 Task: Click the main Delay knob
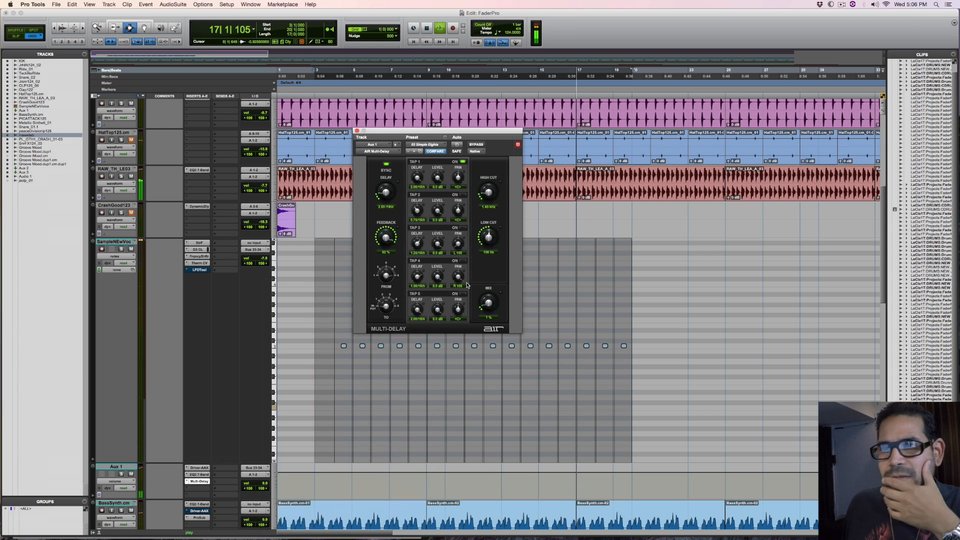386,192
